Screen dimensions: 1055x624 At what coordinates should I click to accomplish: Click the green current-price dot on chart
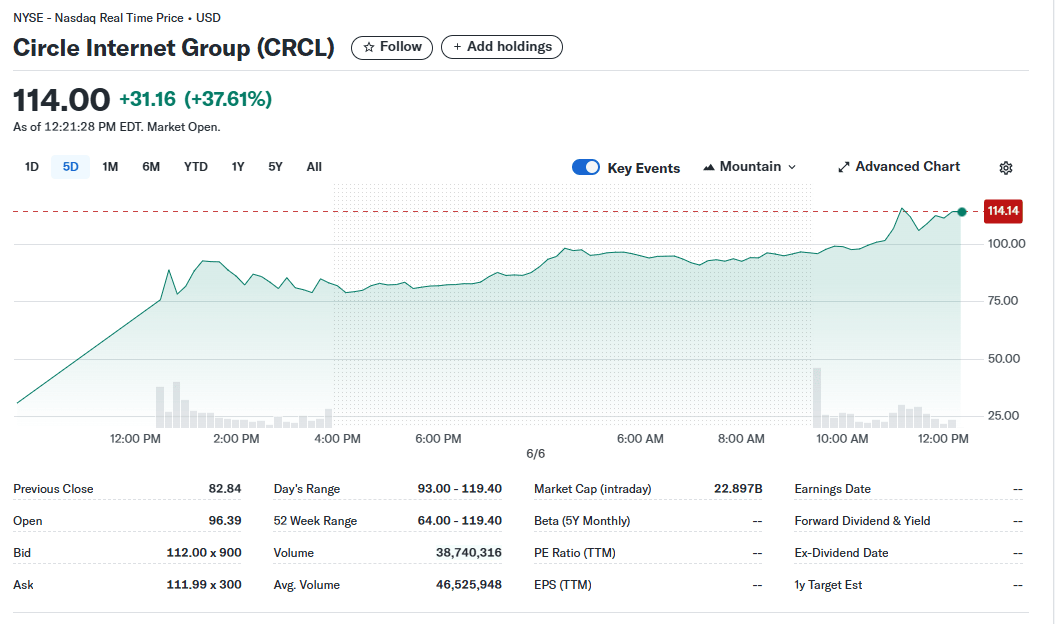[961, 212]
